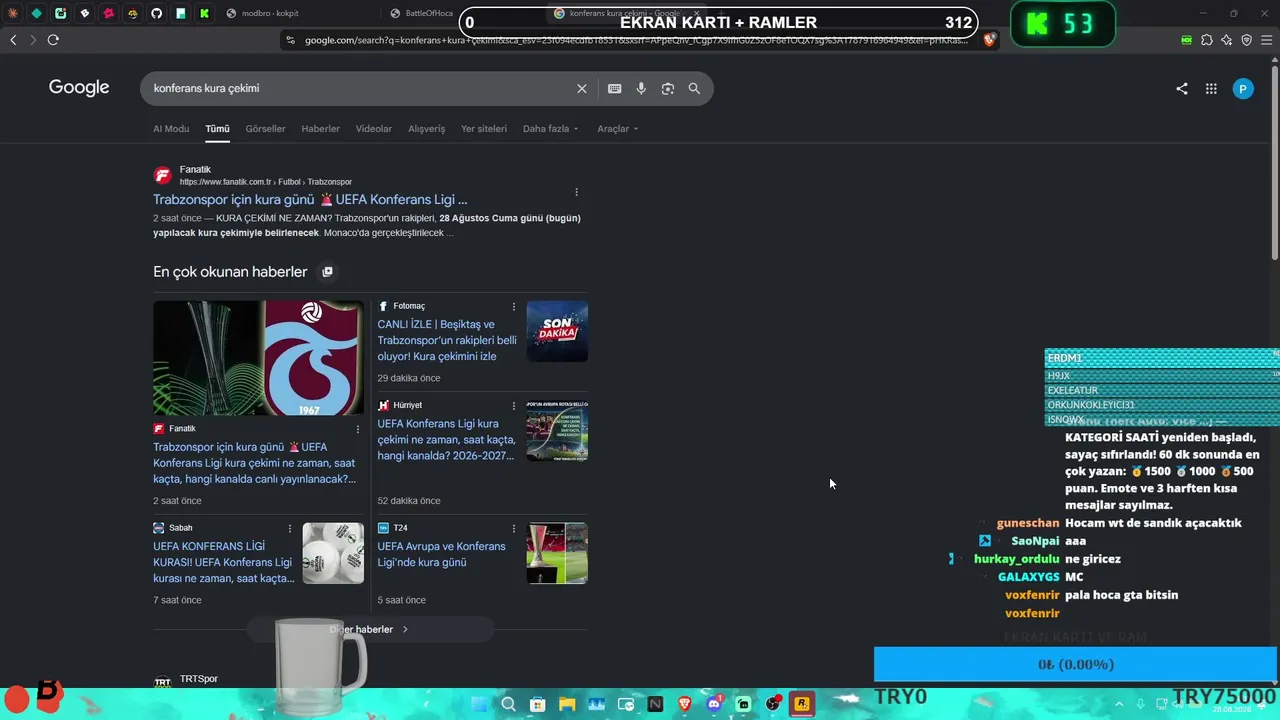Start a voice search with the microphone
This screenshot has width=1280, height=720.
pos(641,89)
